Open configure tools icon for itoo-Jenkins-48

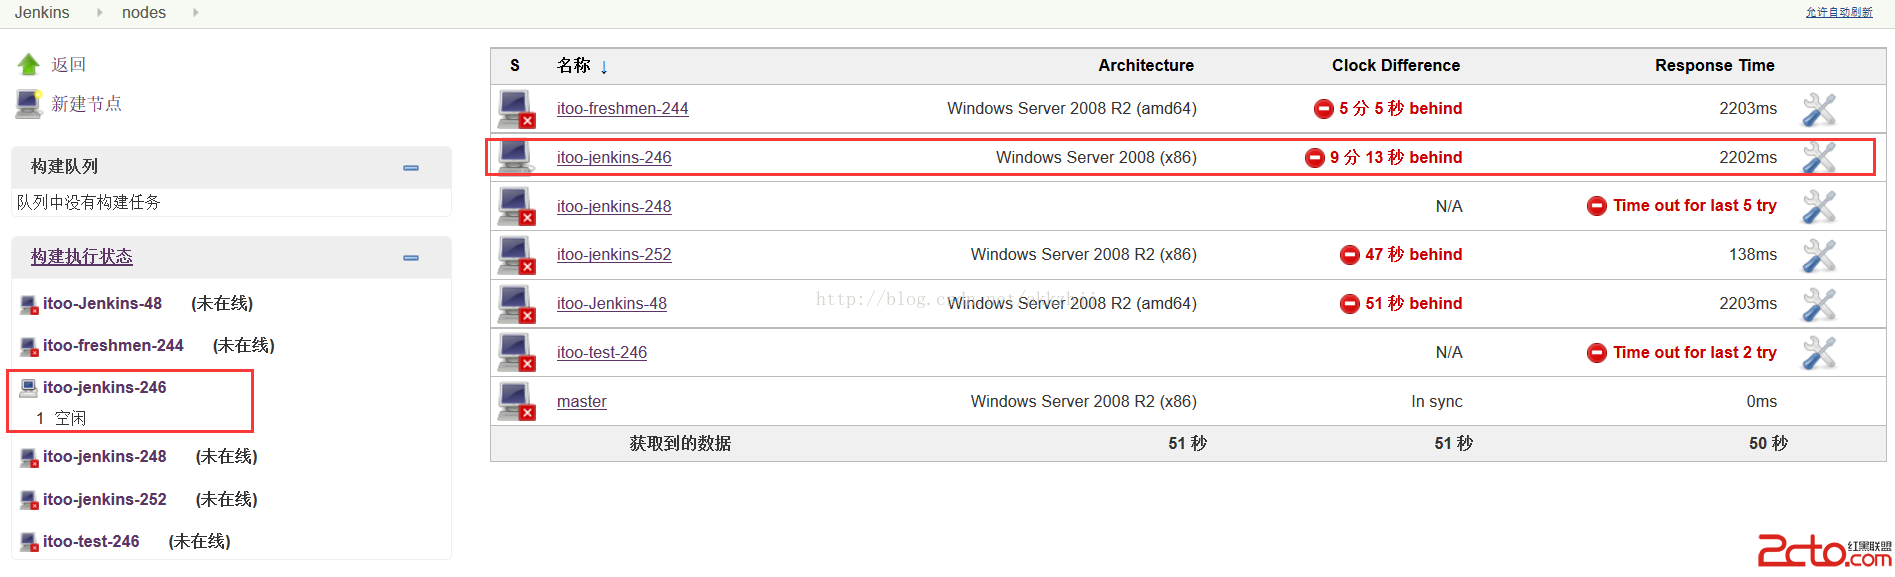1819,304
